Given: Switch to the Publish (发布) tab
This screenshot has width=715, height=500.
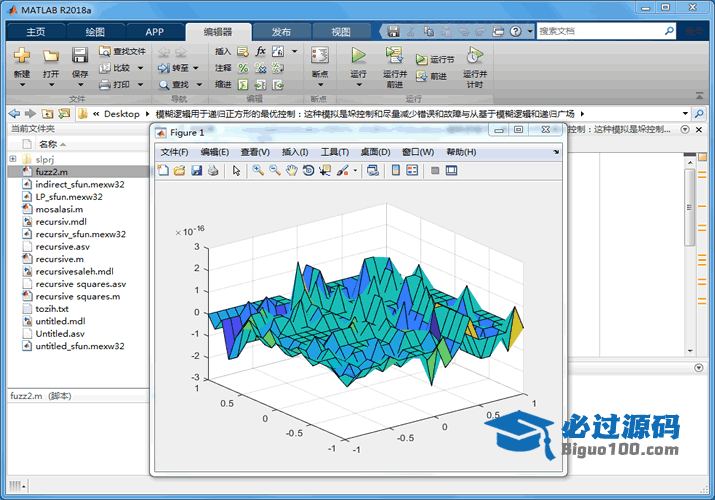Looking at the screenshot, I should click(281, 32).
